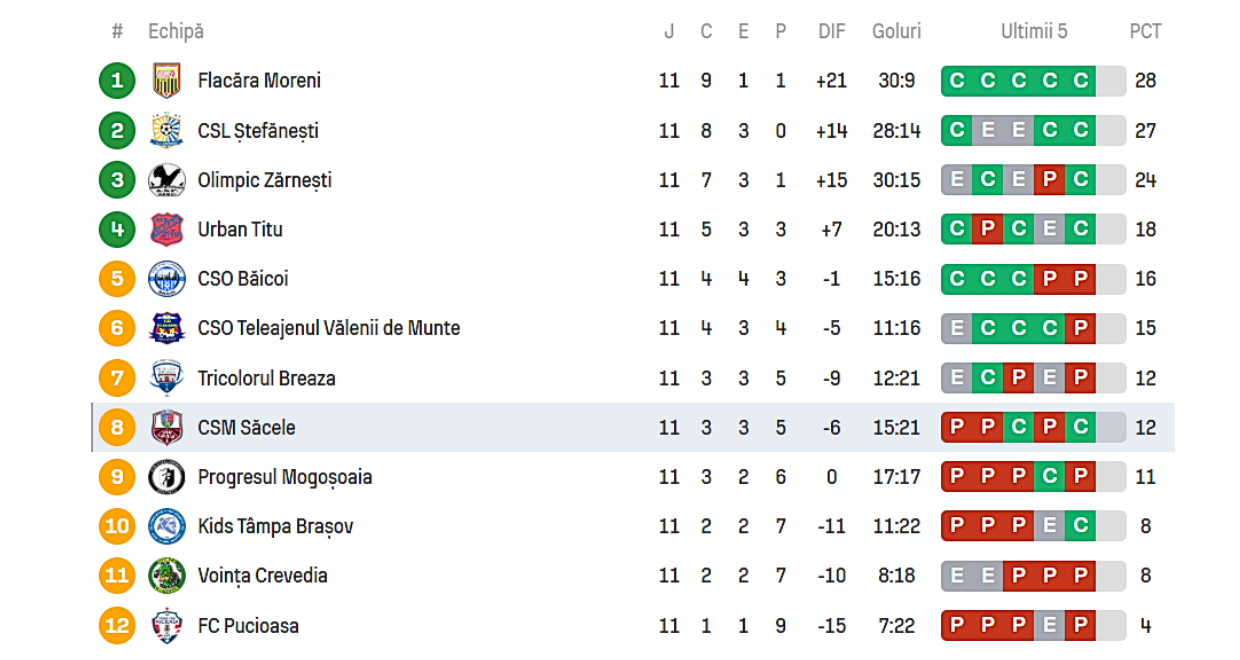The width and height of the screenshot is (1240, 660).
Task: Click the Goluri column header
Action: tap(896, 31)
